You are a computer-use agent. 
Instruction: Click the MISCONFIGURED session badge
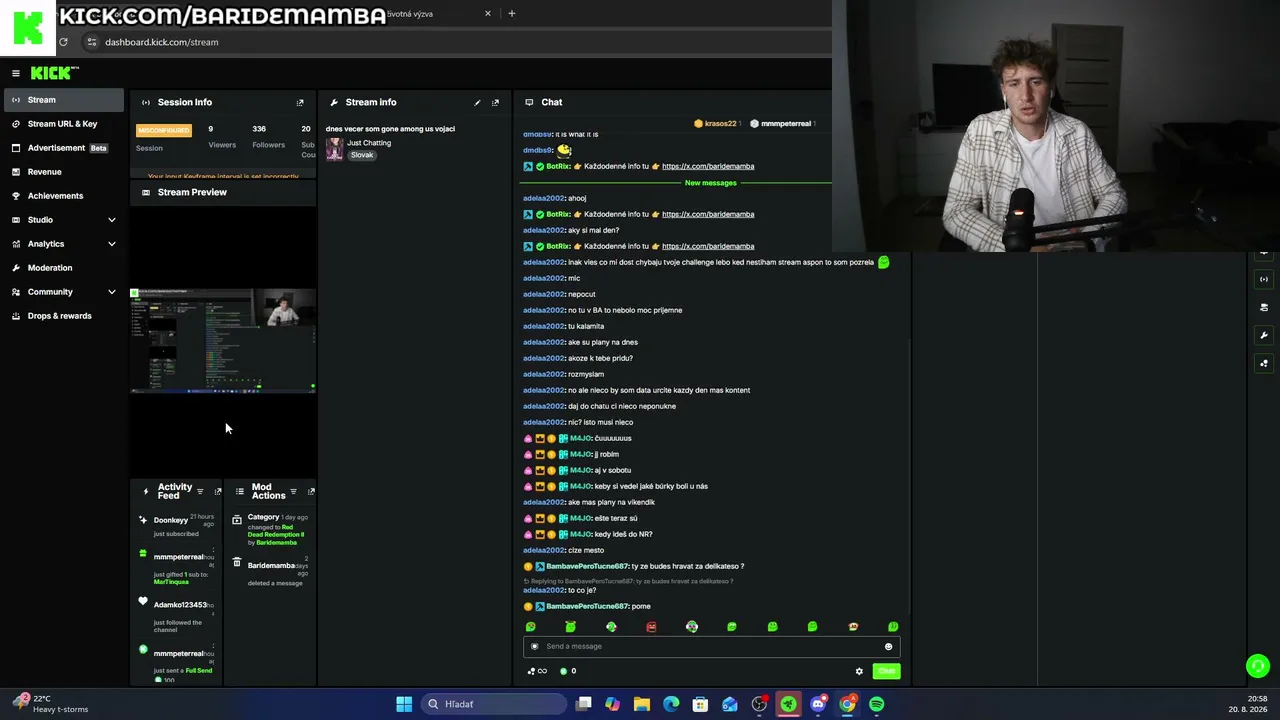(163, 131)
